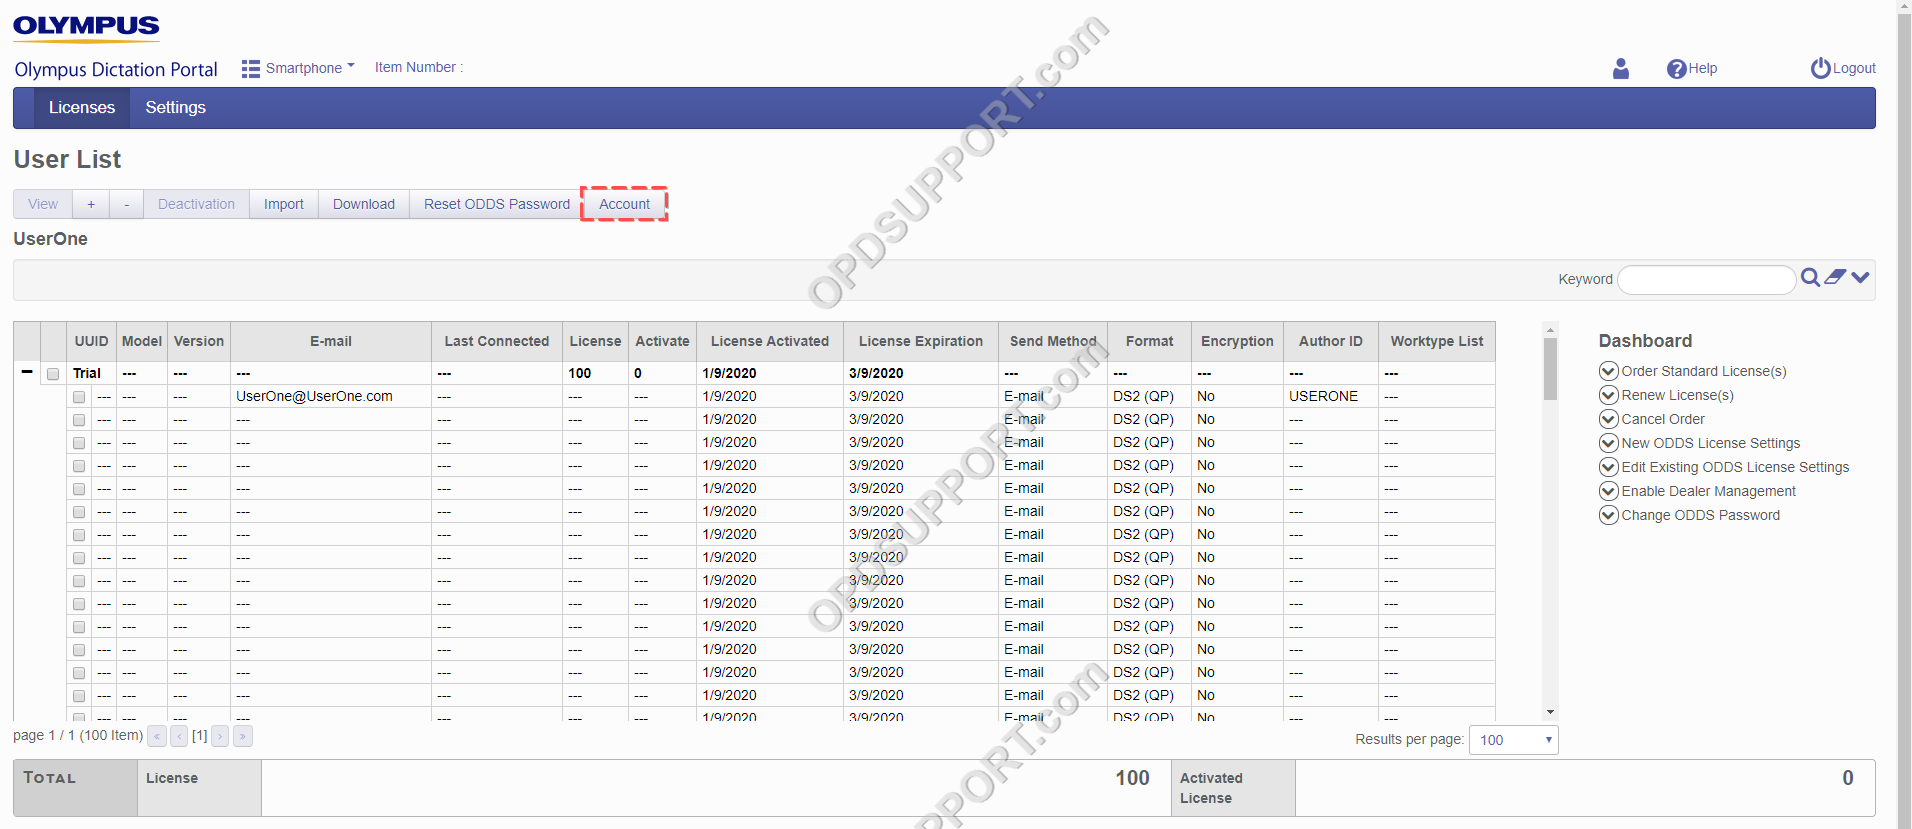The width and height of the screenshot is (1912, 829).
Task: Switch to the Licenses tab
Action: [82, 107]
